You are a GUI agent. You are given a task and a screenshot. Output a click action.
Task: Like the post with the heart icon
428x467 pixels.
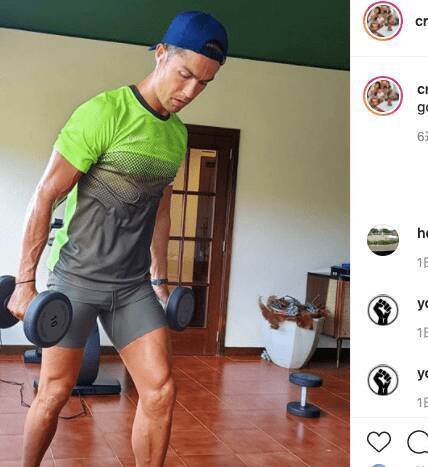(x=379, y=442)
